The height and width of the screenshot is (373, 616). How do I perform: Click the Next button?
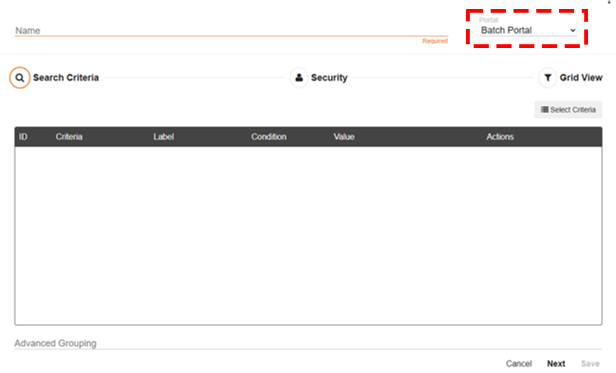point(556,364)
